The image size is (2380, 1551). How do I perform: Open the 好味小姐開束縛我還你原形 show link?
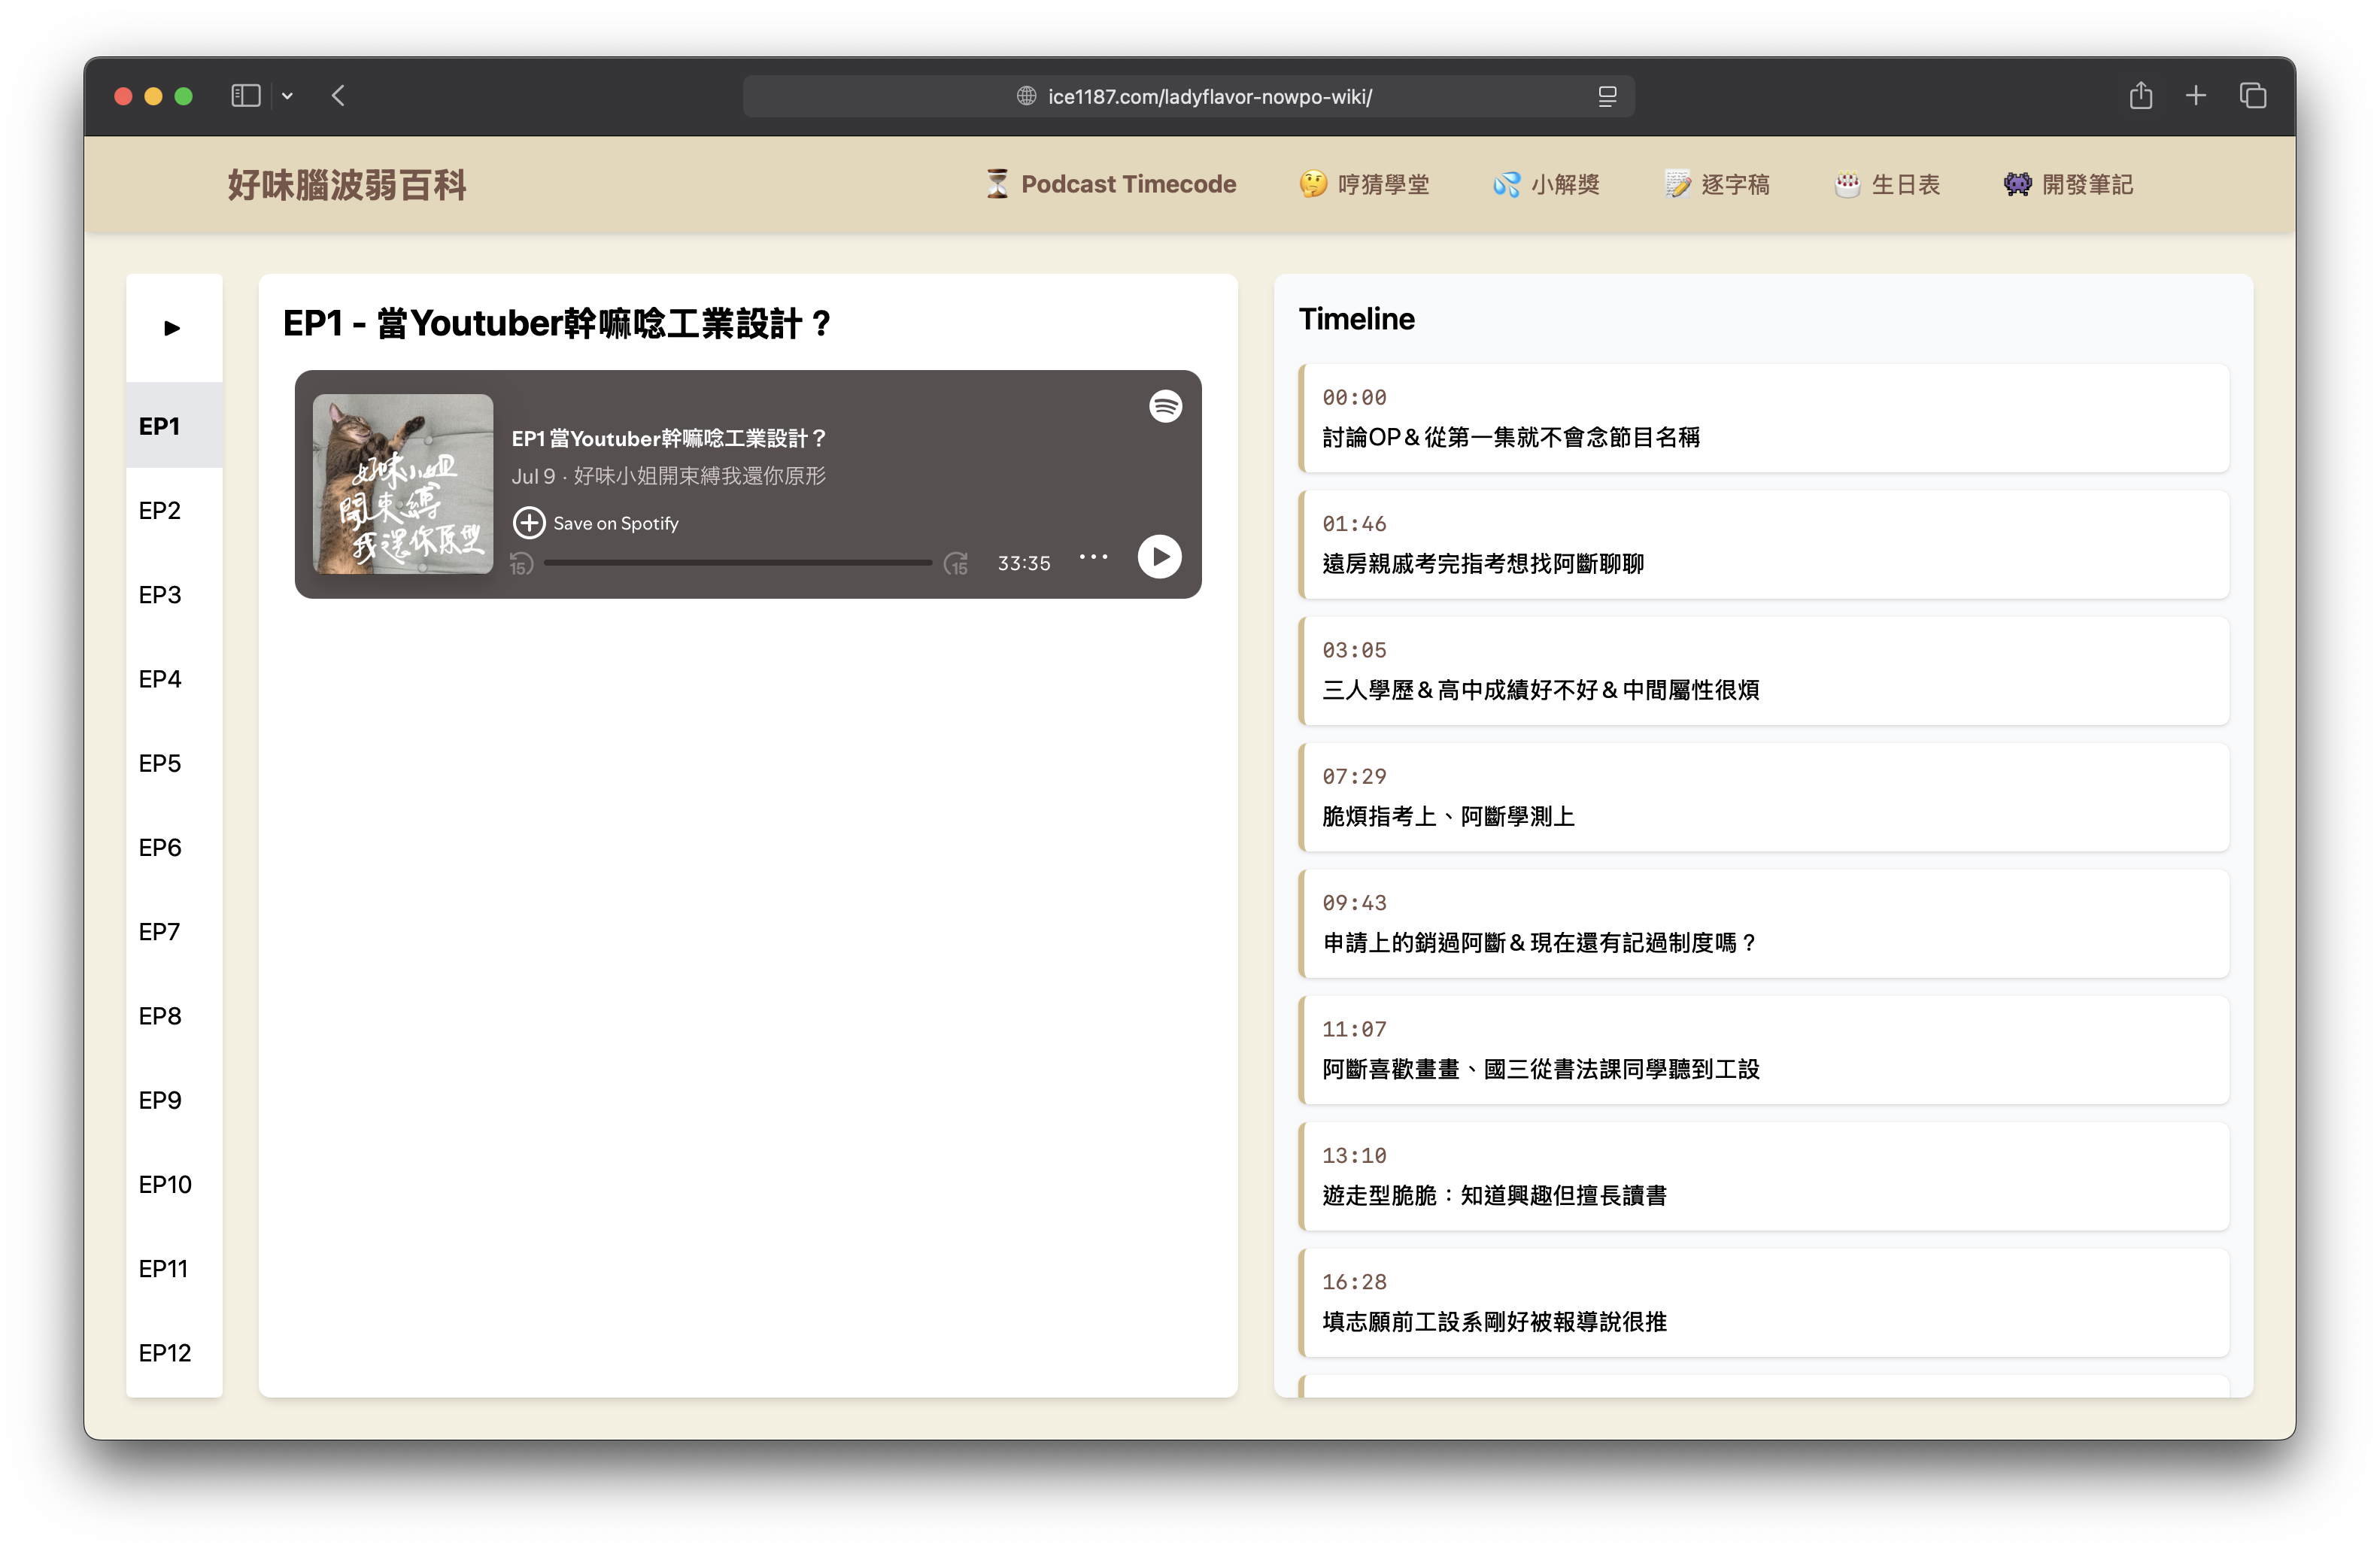(699, 476)
